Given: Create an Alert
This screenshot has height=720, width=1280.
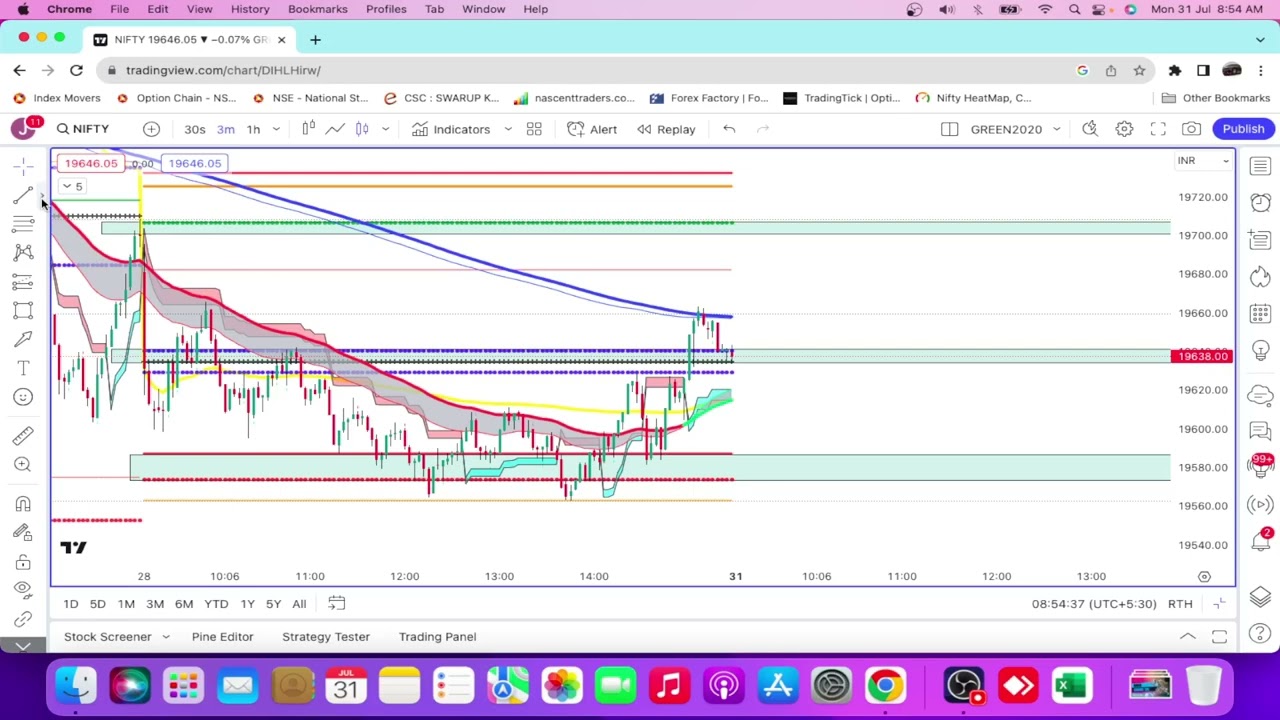Looking at the screenshot, I should click(592, 129).
